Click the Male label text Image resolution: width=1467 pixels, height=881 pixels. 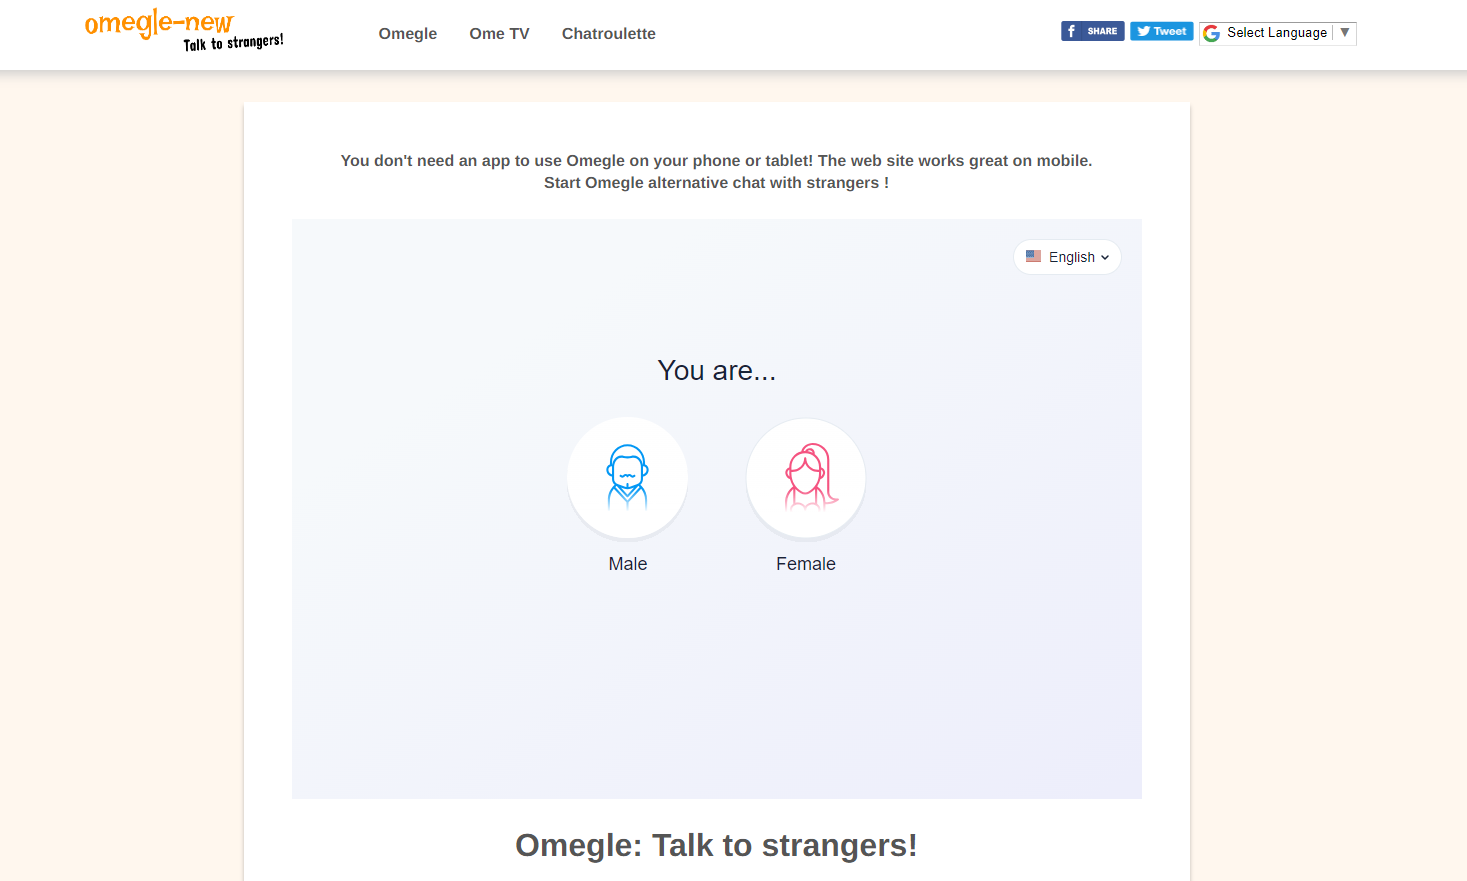click(627, 564)
